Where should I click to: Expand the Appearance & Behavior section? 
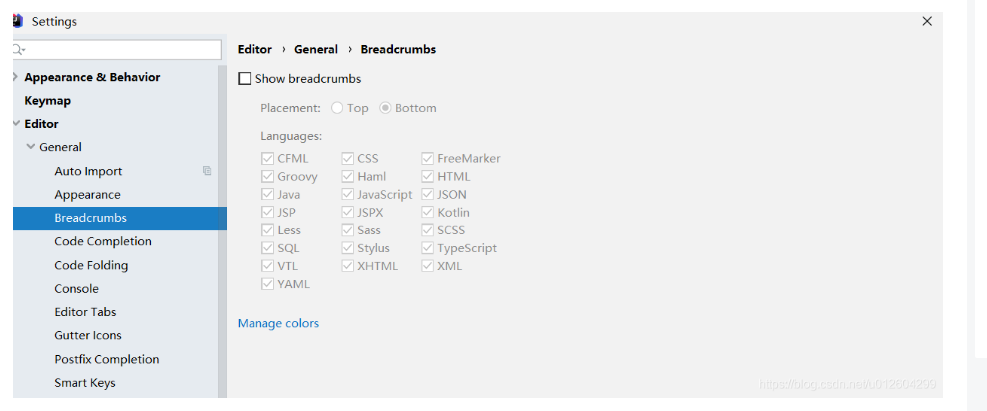(x=16, y=77)
